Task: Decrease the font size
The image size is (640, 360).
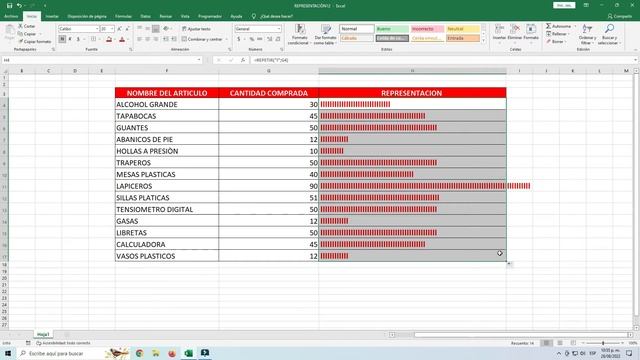Action: point(127,29)
